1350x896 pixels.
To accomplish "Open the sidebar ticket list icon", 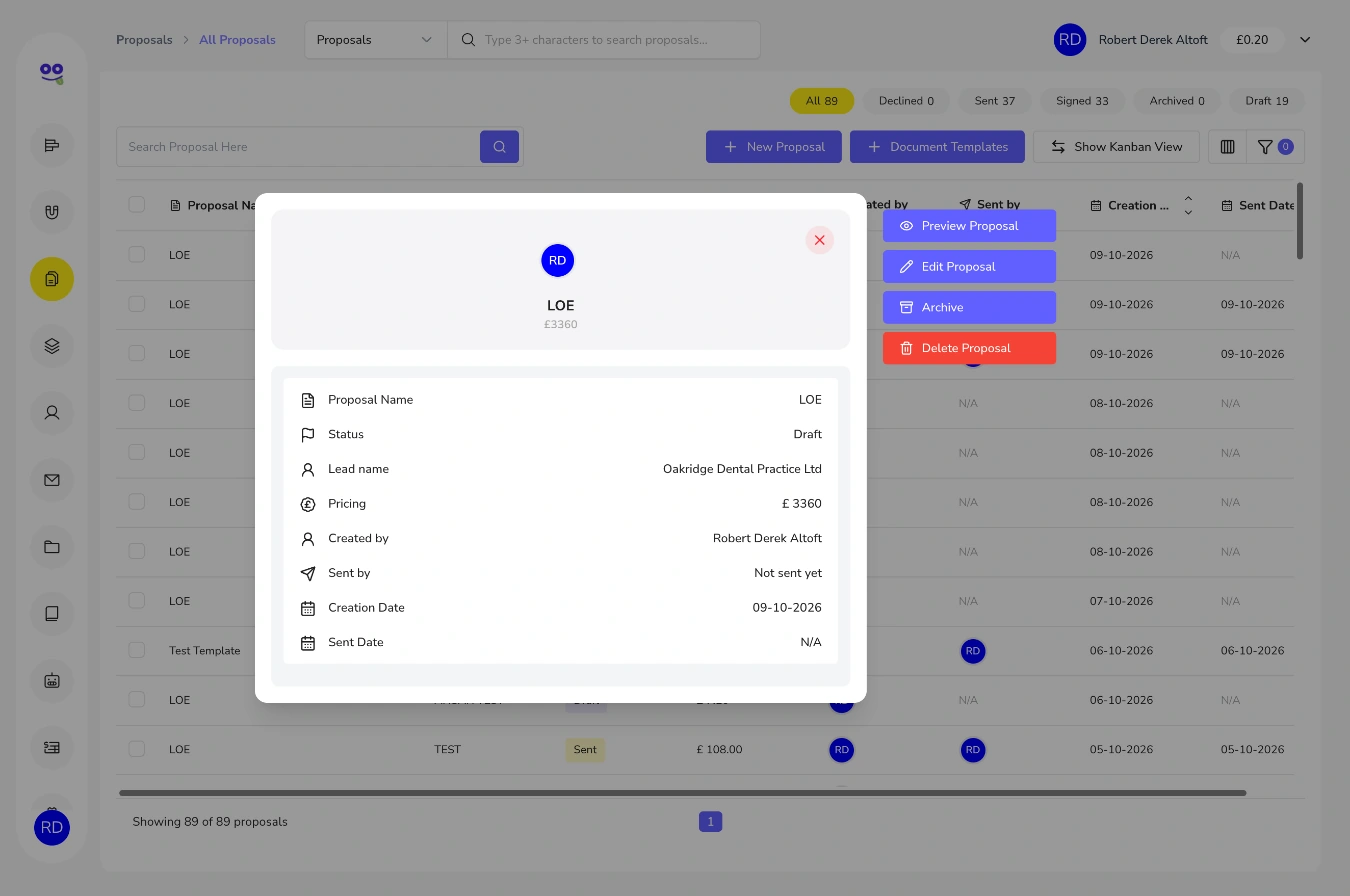I will (52, 747).
